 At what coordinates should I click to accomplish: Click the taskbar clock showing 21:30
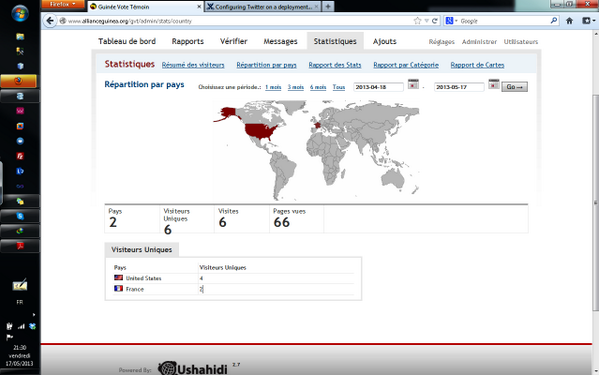[x=19, y=348]
